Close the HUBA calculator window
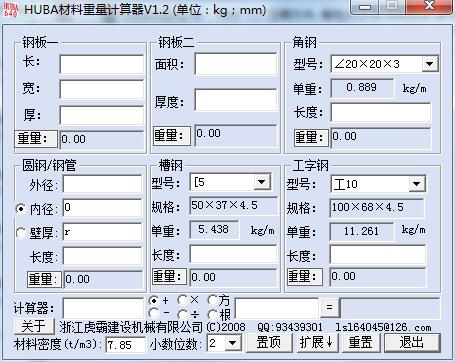455x362 pixels. [x=430, y=7]
